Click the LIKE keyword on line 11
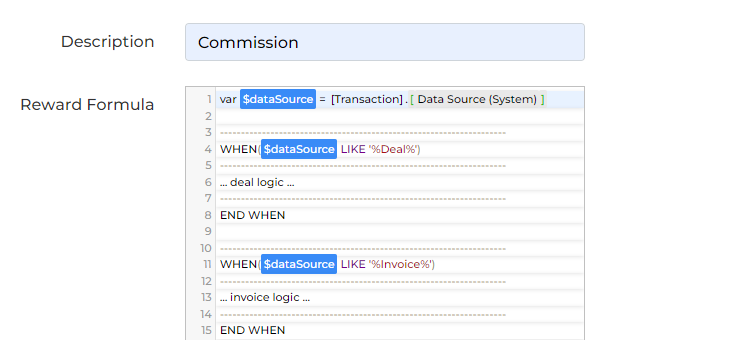The image size is (741, 361). pyautogui.click(x=353, y=264)
